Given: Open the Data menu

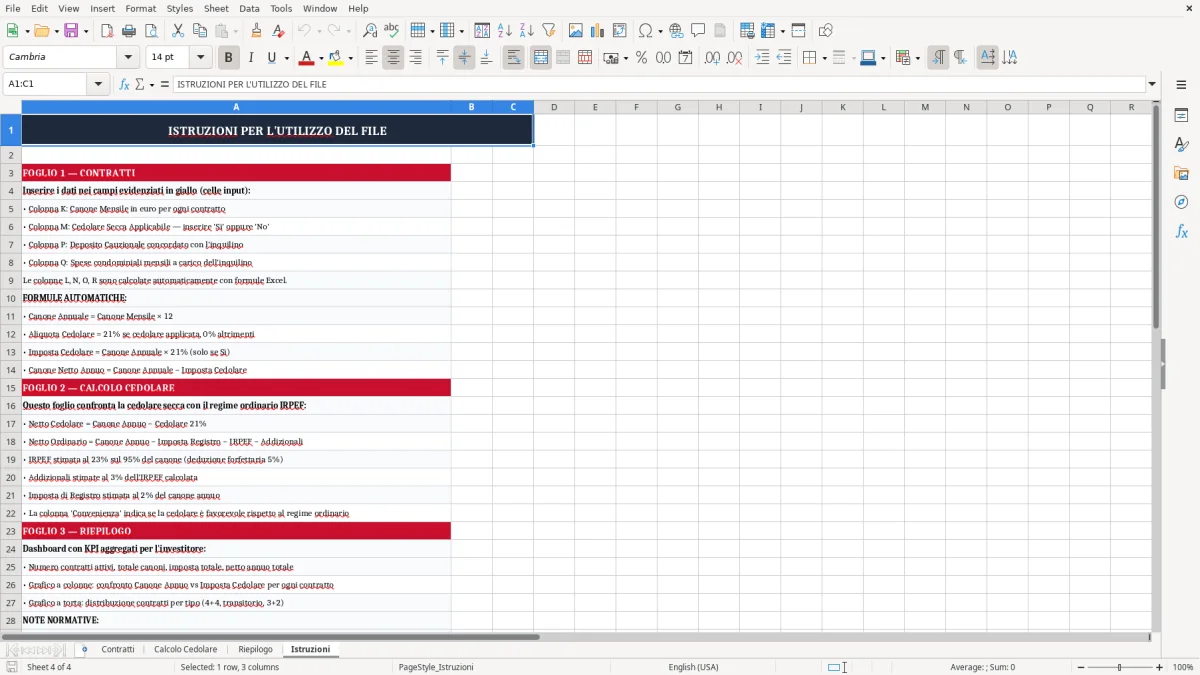Looking at the screenshot, I should coord(249,8).
